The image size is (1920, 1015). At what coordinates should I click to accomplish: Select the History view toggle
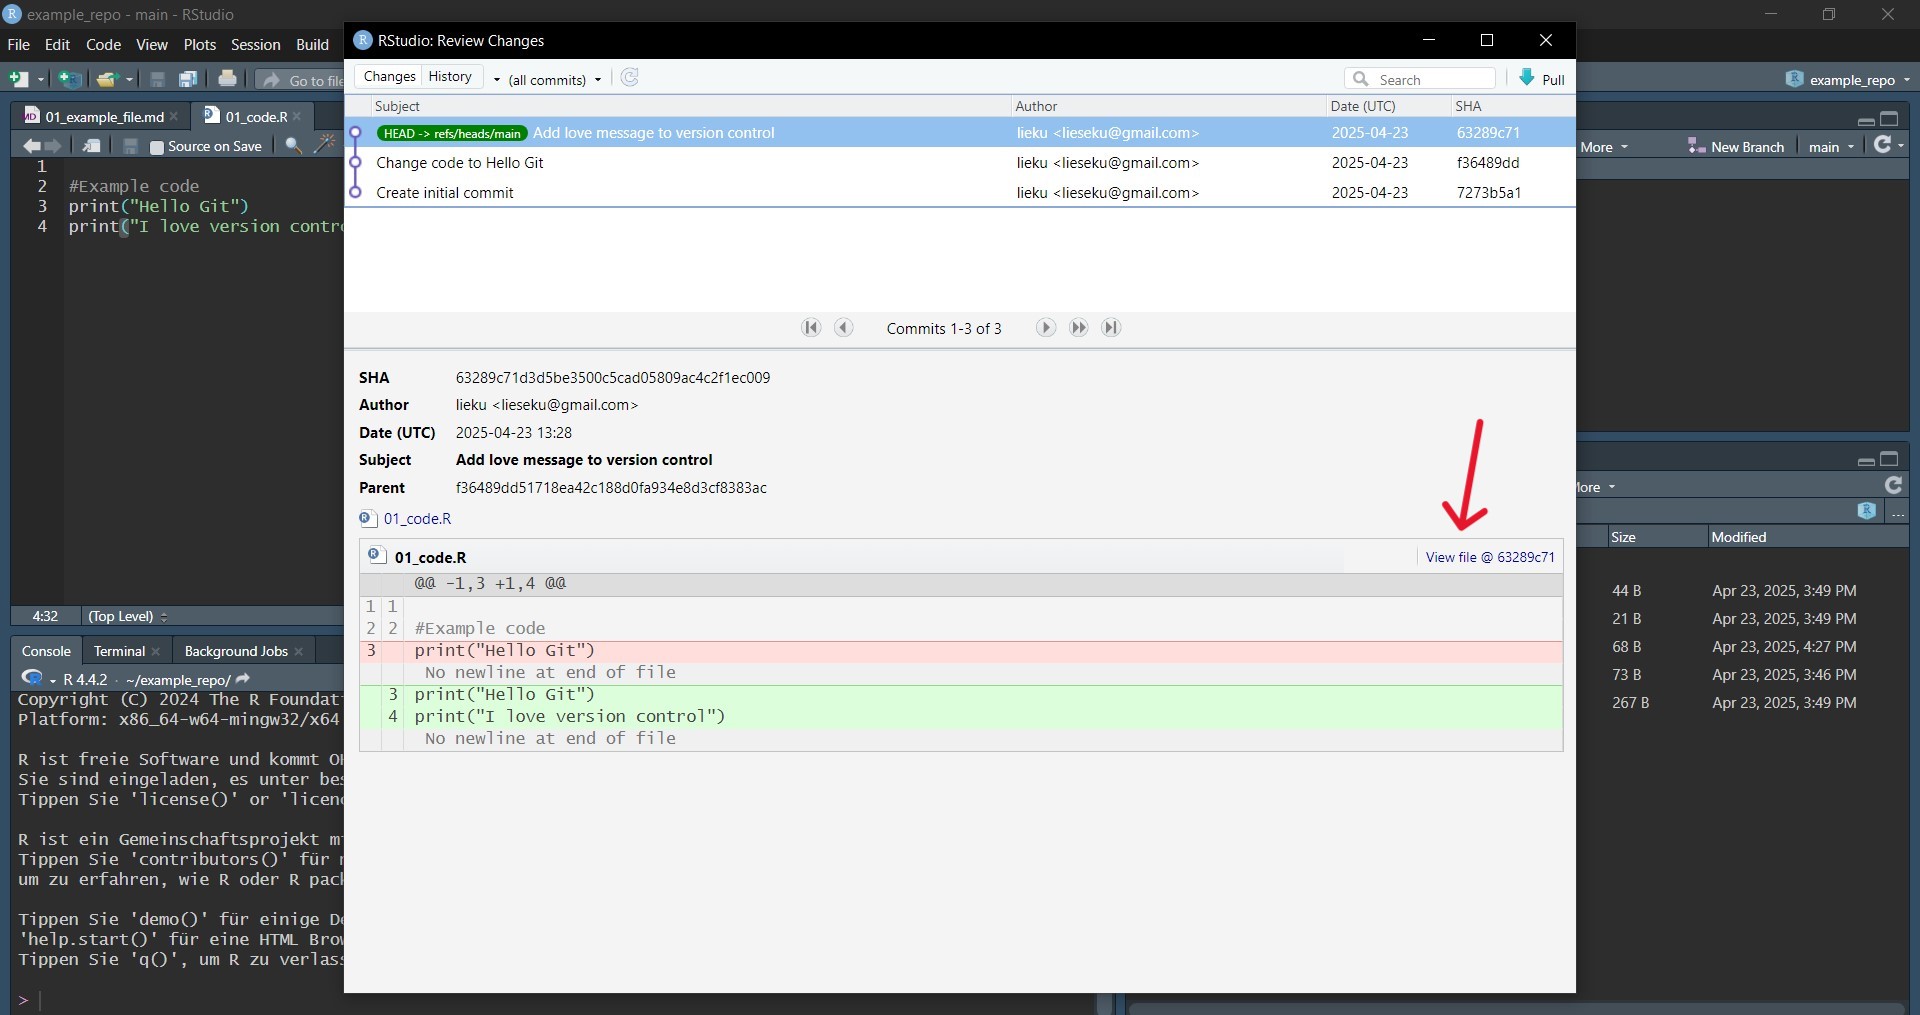click(451, 77)
